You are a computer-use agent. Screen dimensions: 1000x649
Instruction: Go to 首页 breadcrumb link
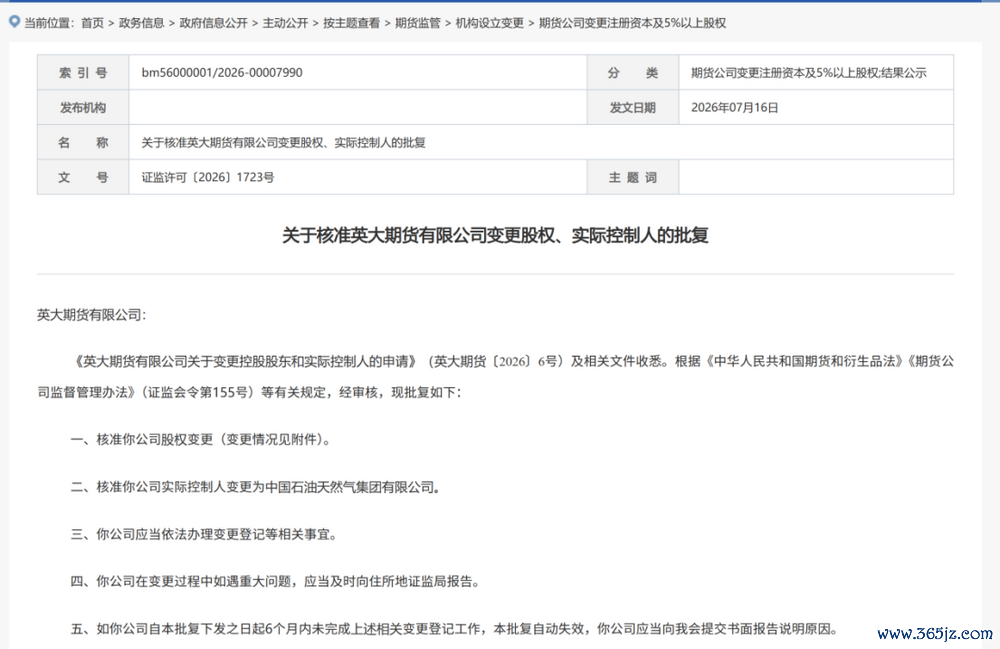92,23
